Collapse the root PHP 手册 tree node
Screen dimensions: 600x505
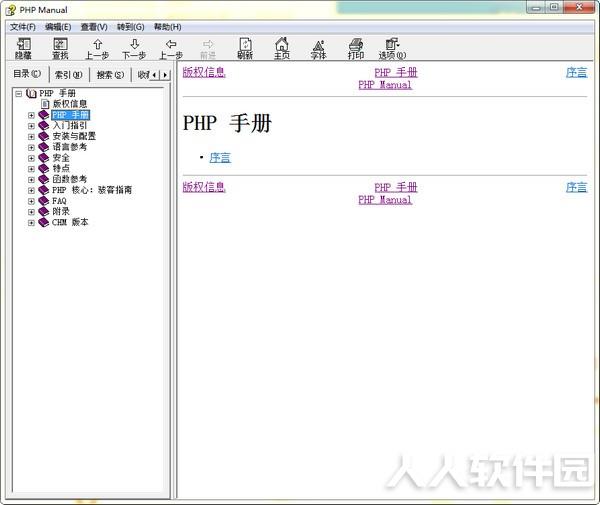coord(18,93)
